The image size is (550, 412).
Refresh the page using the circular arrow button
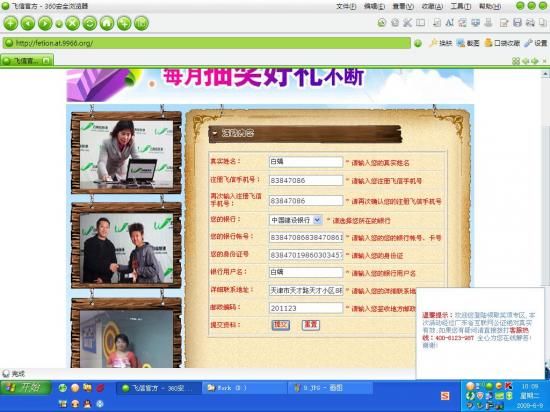click(89, 23)
